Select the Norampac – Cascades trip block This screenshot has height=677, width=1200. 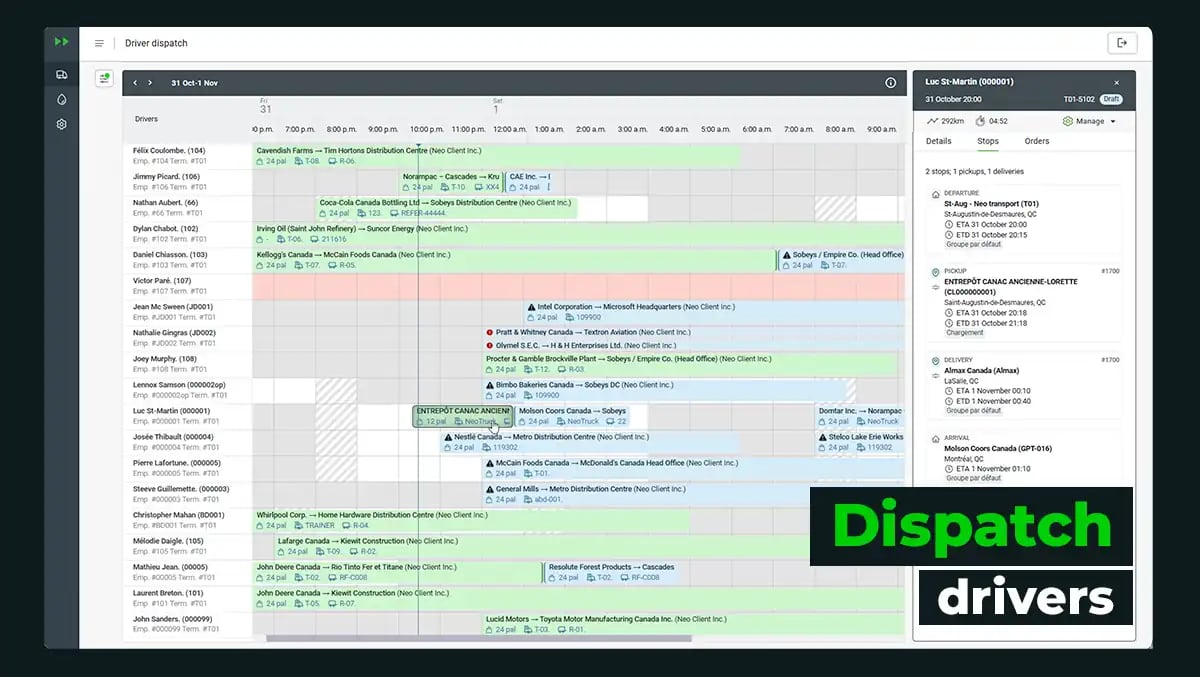451,182
